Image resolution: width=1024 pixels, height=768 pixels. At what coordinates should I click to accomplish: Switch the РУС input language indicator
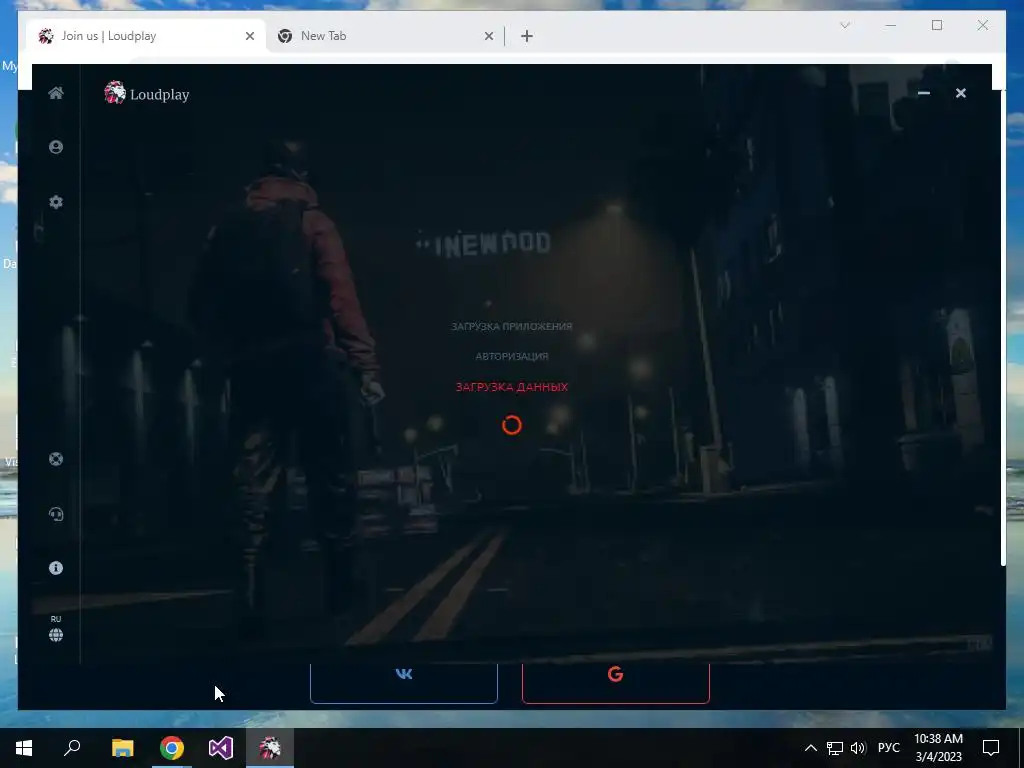888,748
